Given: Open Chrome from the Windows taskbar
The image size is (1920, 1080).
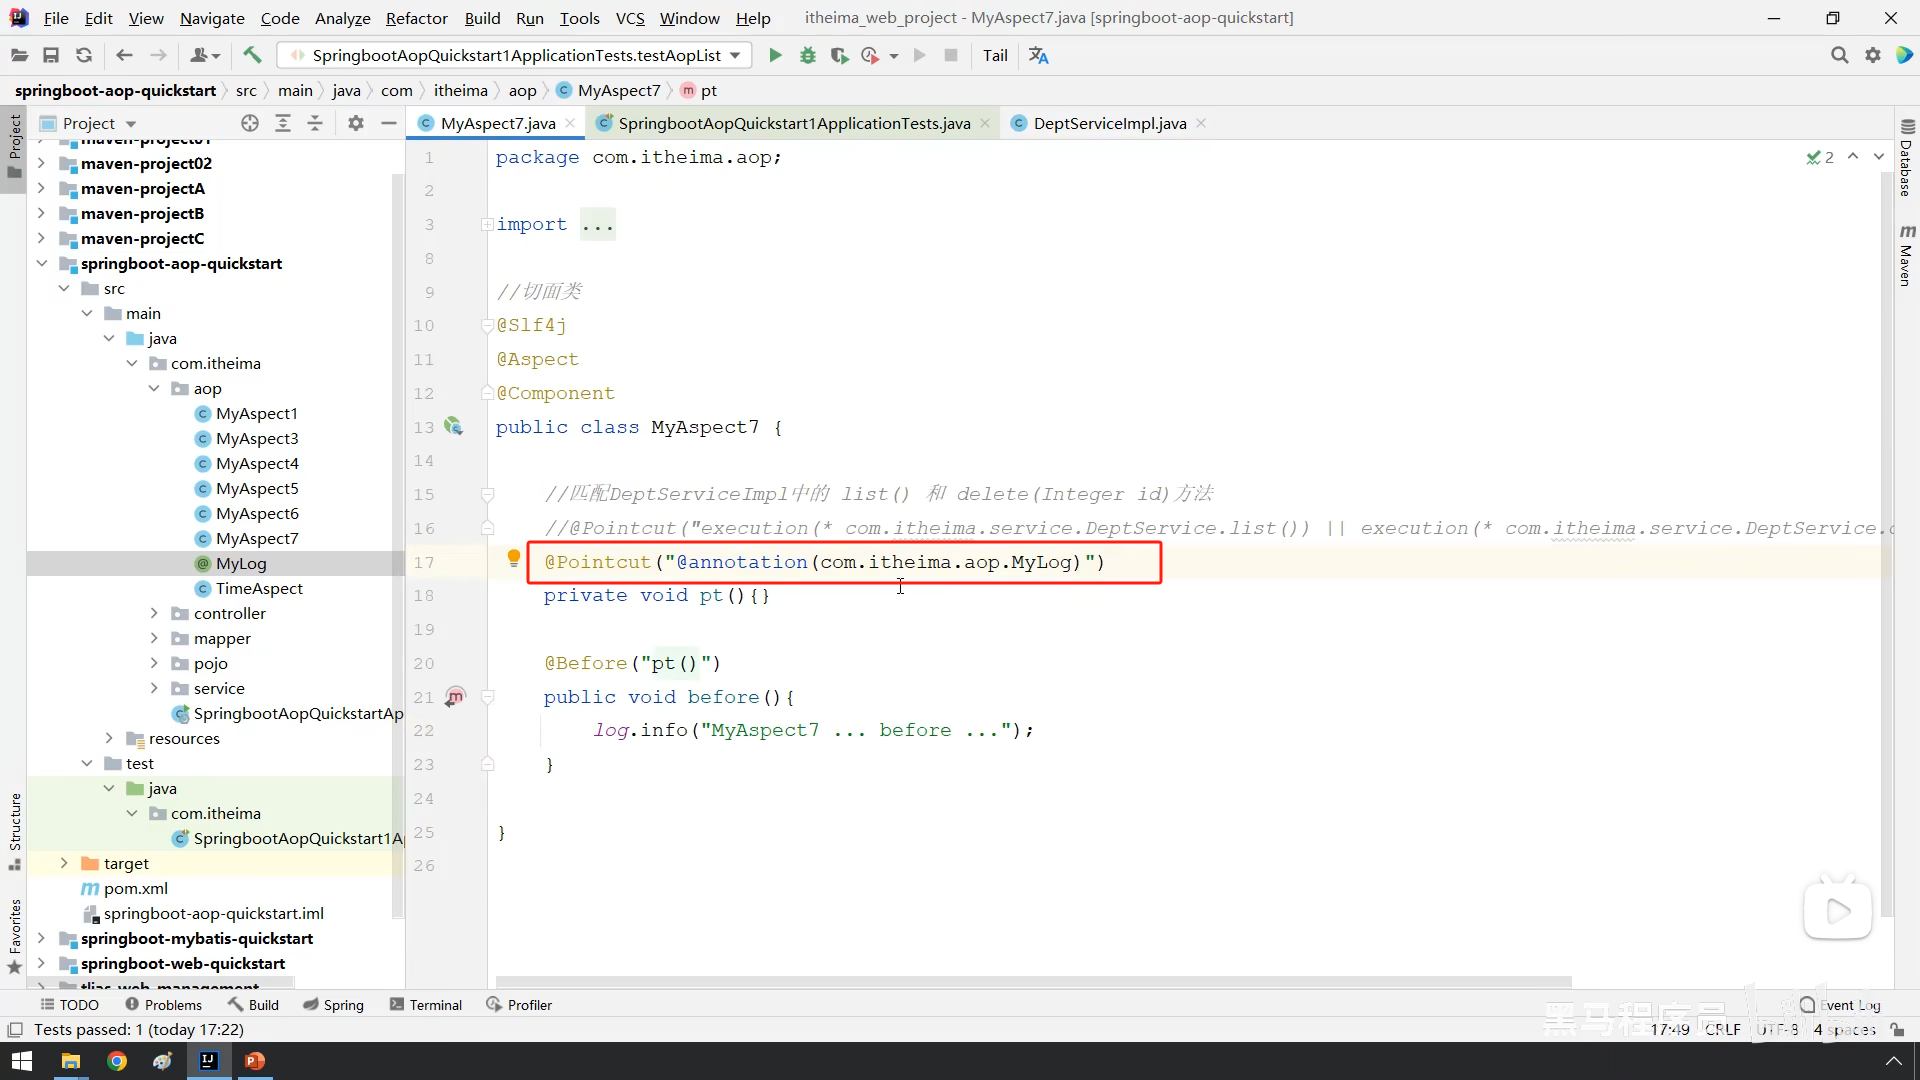Looking at the screenshot, I should [x=117, y=1061].
